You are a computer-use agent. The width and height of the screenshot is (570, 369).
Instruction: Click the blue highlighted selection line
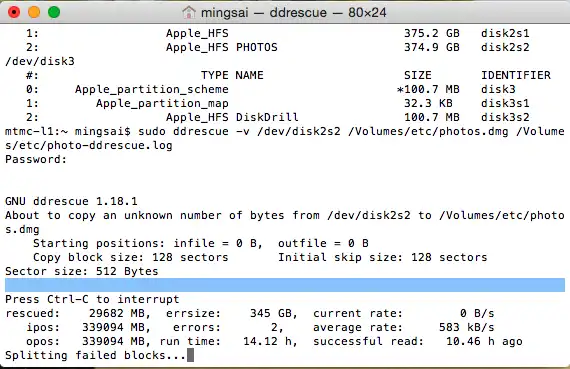pyautogui.click(x=285, y=285)
